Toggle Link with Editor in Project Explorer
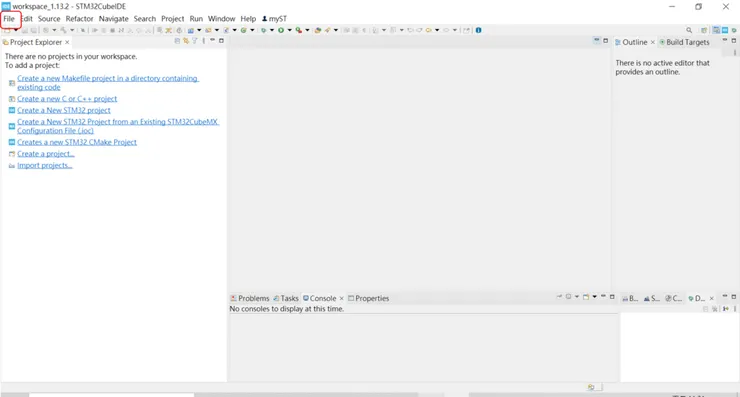This screenshot has height=397, width=740. [x=186, y=41]
